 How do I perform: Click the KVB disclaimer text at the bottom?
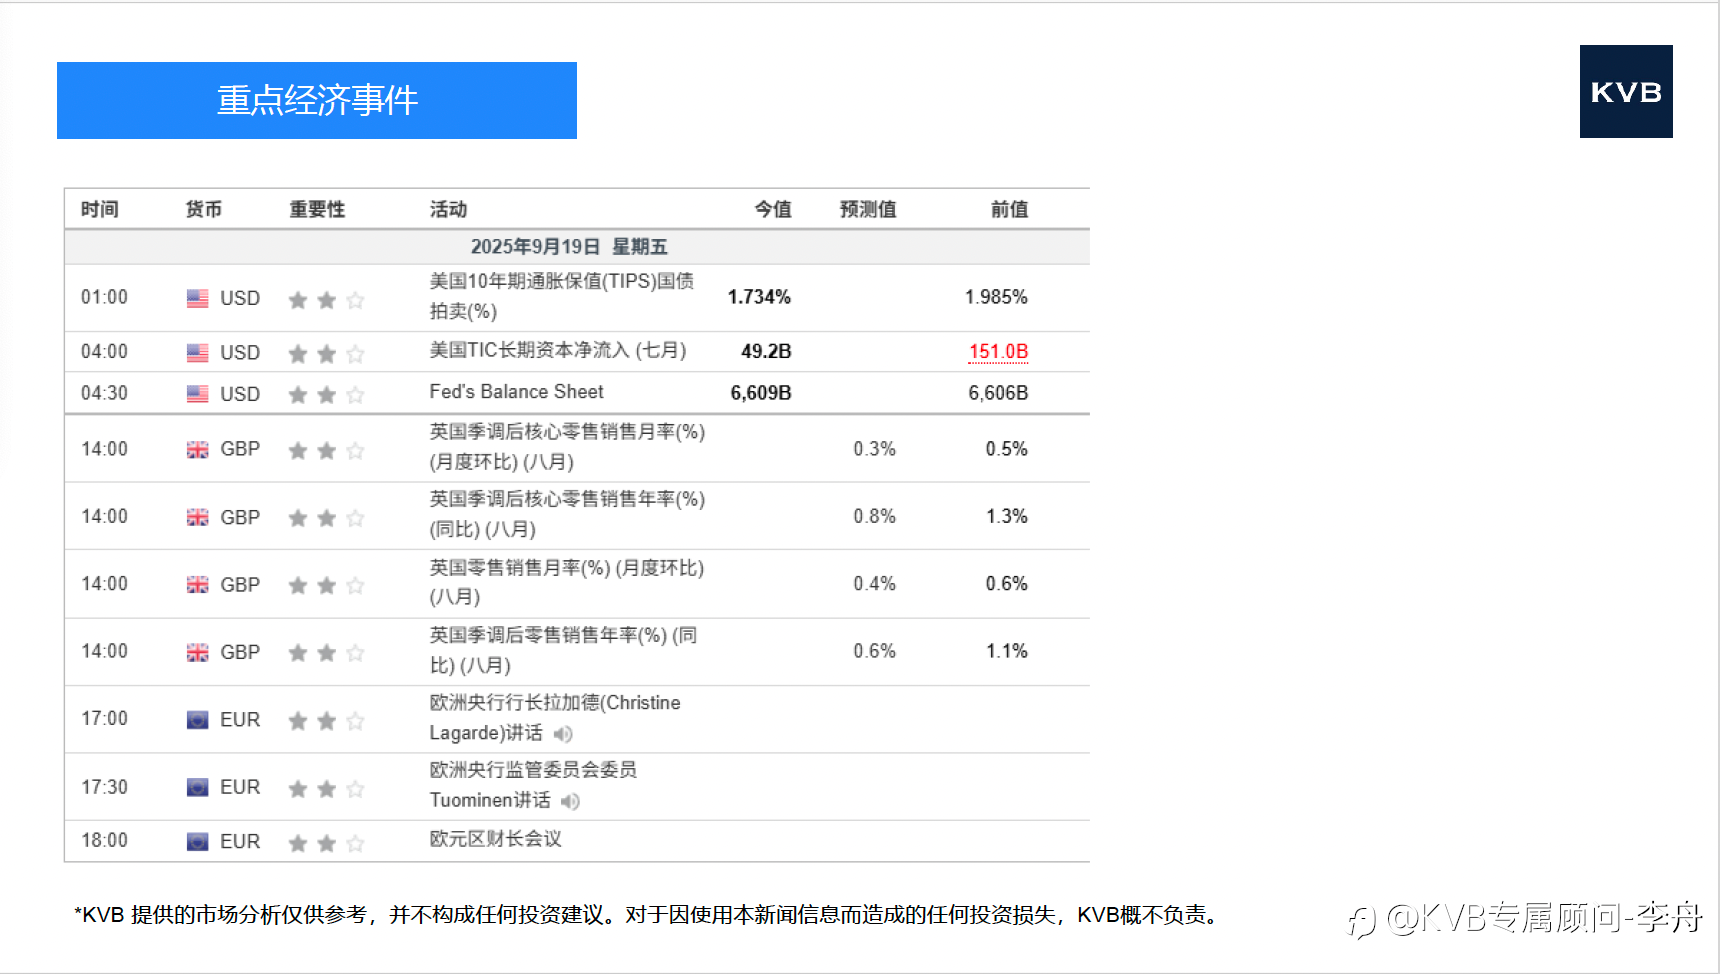pyautogui.click(x=649, y=915)
